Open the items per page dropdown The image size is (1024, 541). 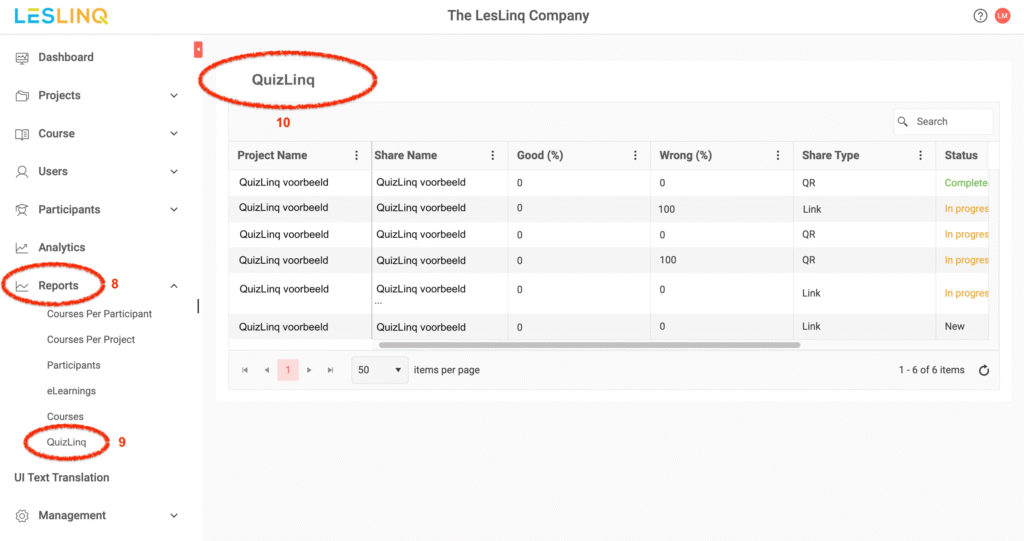[380, 370]
